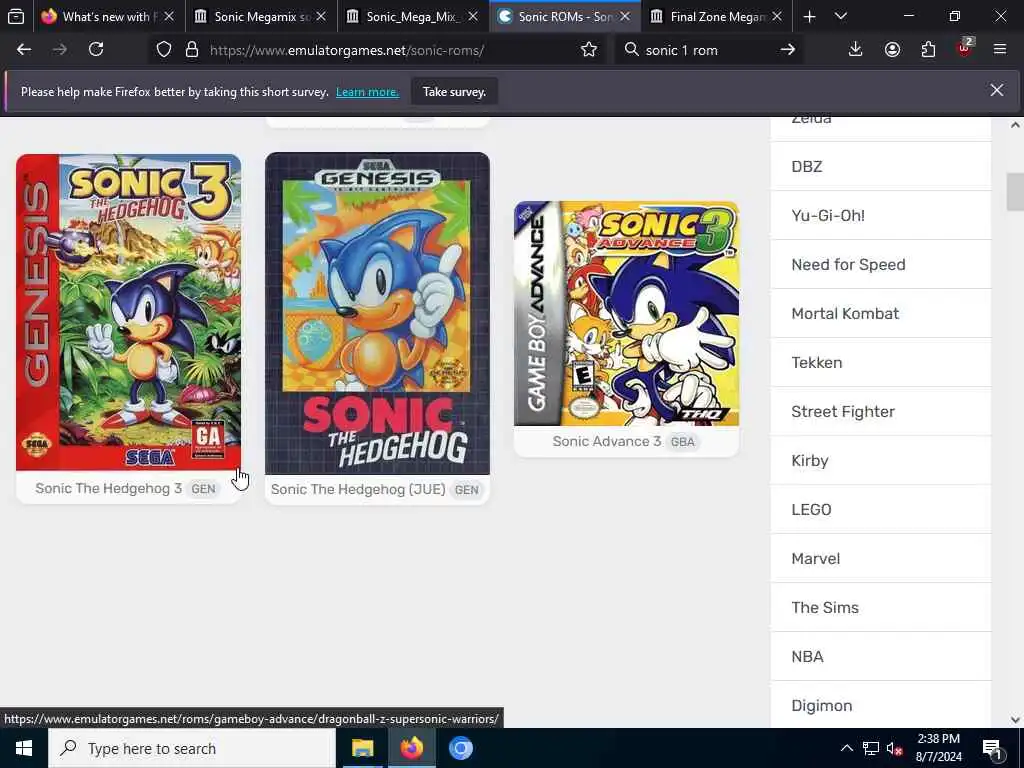Open the Firefox account icon

coord(892,50)
